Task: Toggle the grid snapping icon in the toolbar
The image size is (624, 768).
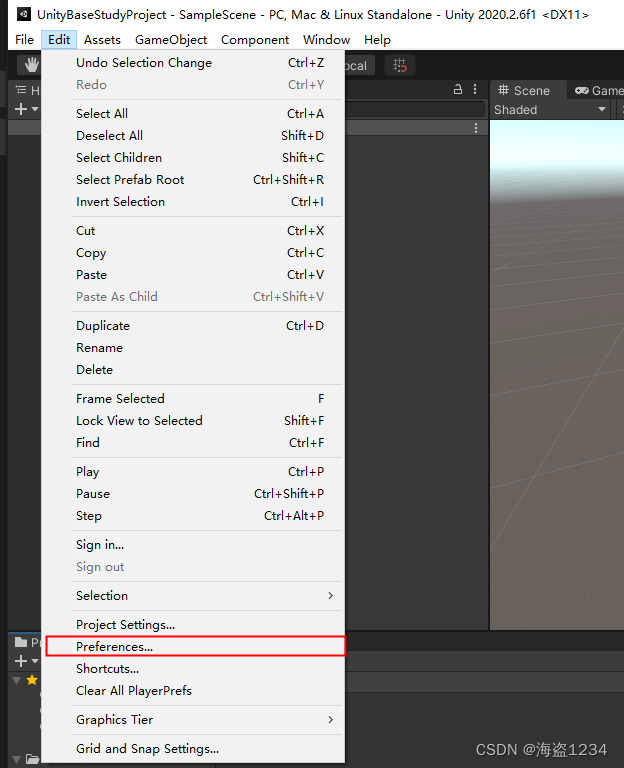Action: [x=400, y=65]
